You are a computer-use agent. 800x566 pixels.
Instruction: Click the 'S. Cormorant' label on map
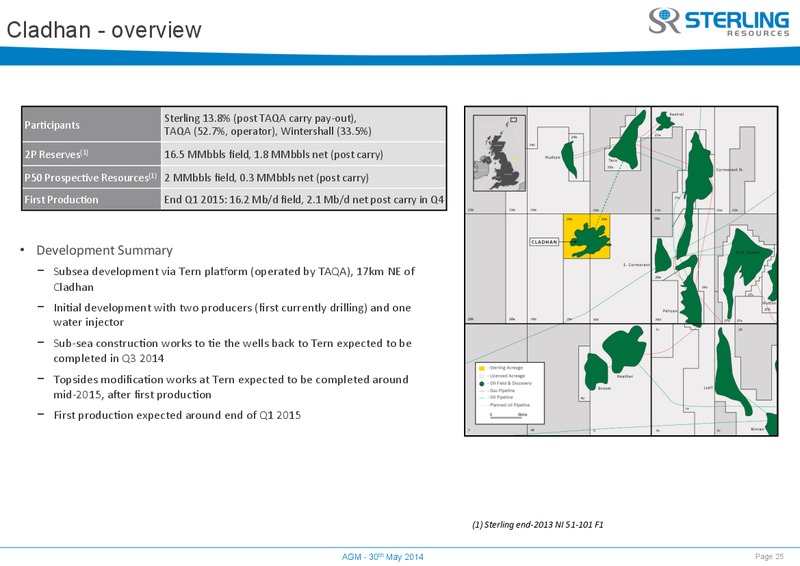pyautogui.click(x=637, y=265)
